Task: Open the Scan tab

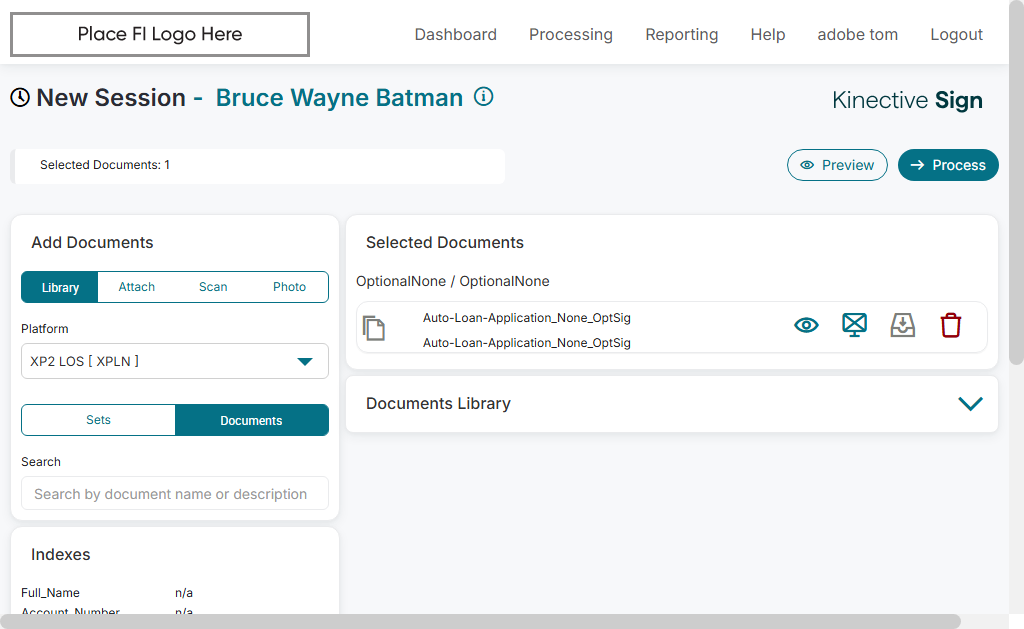Action: pos(213,287)
